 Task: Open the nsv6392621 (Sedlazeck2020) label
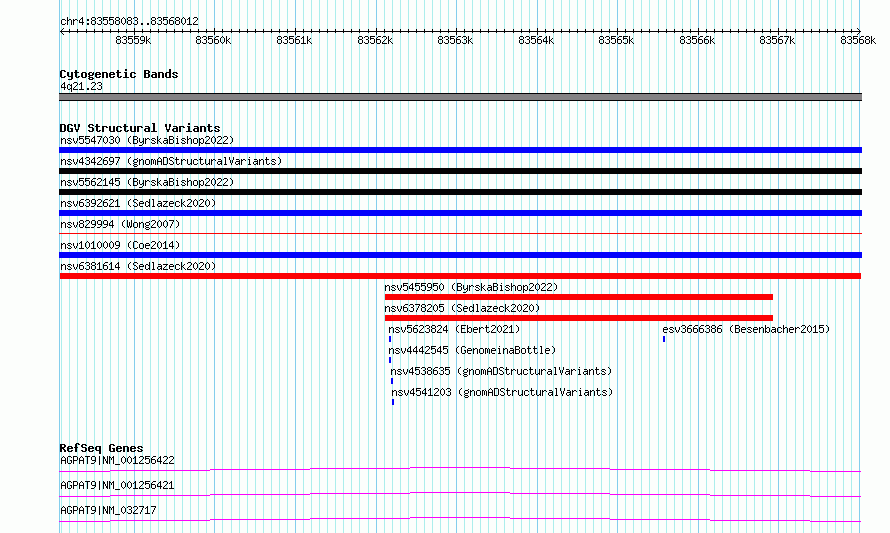point(138,203)
